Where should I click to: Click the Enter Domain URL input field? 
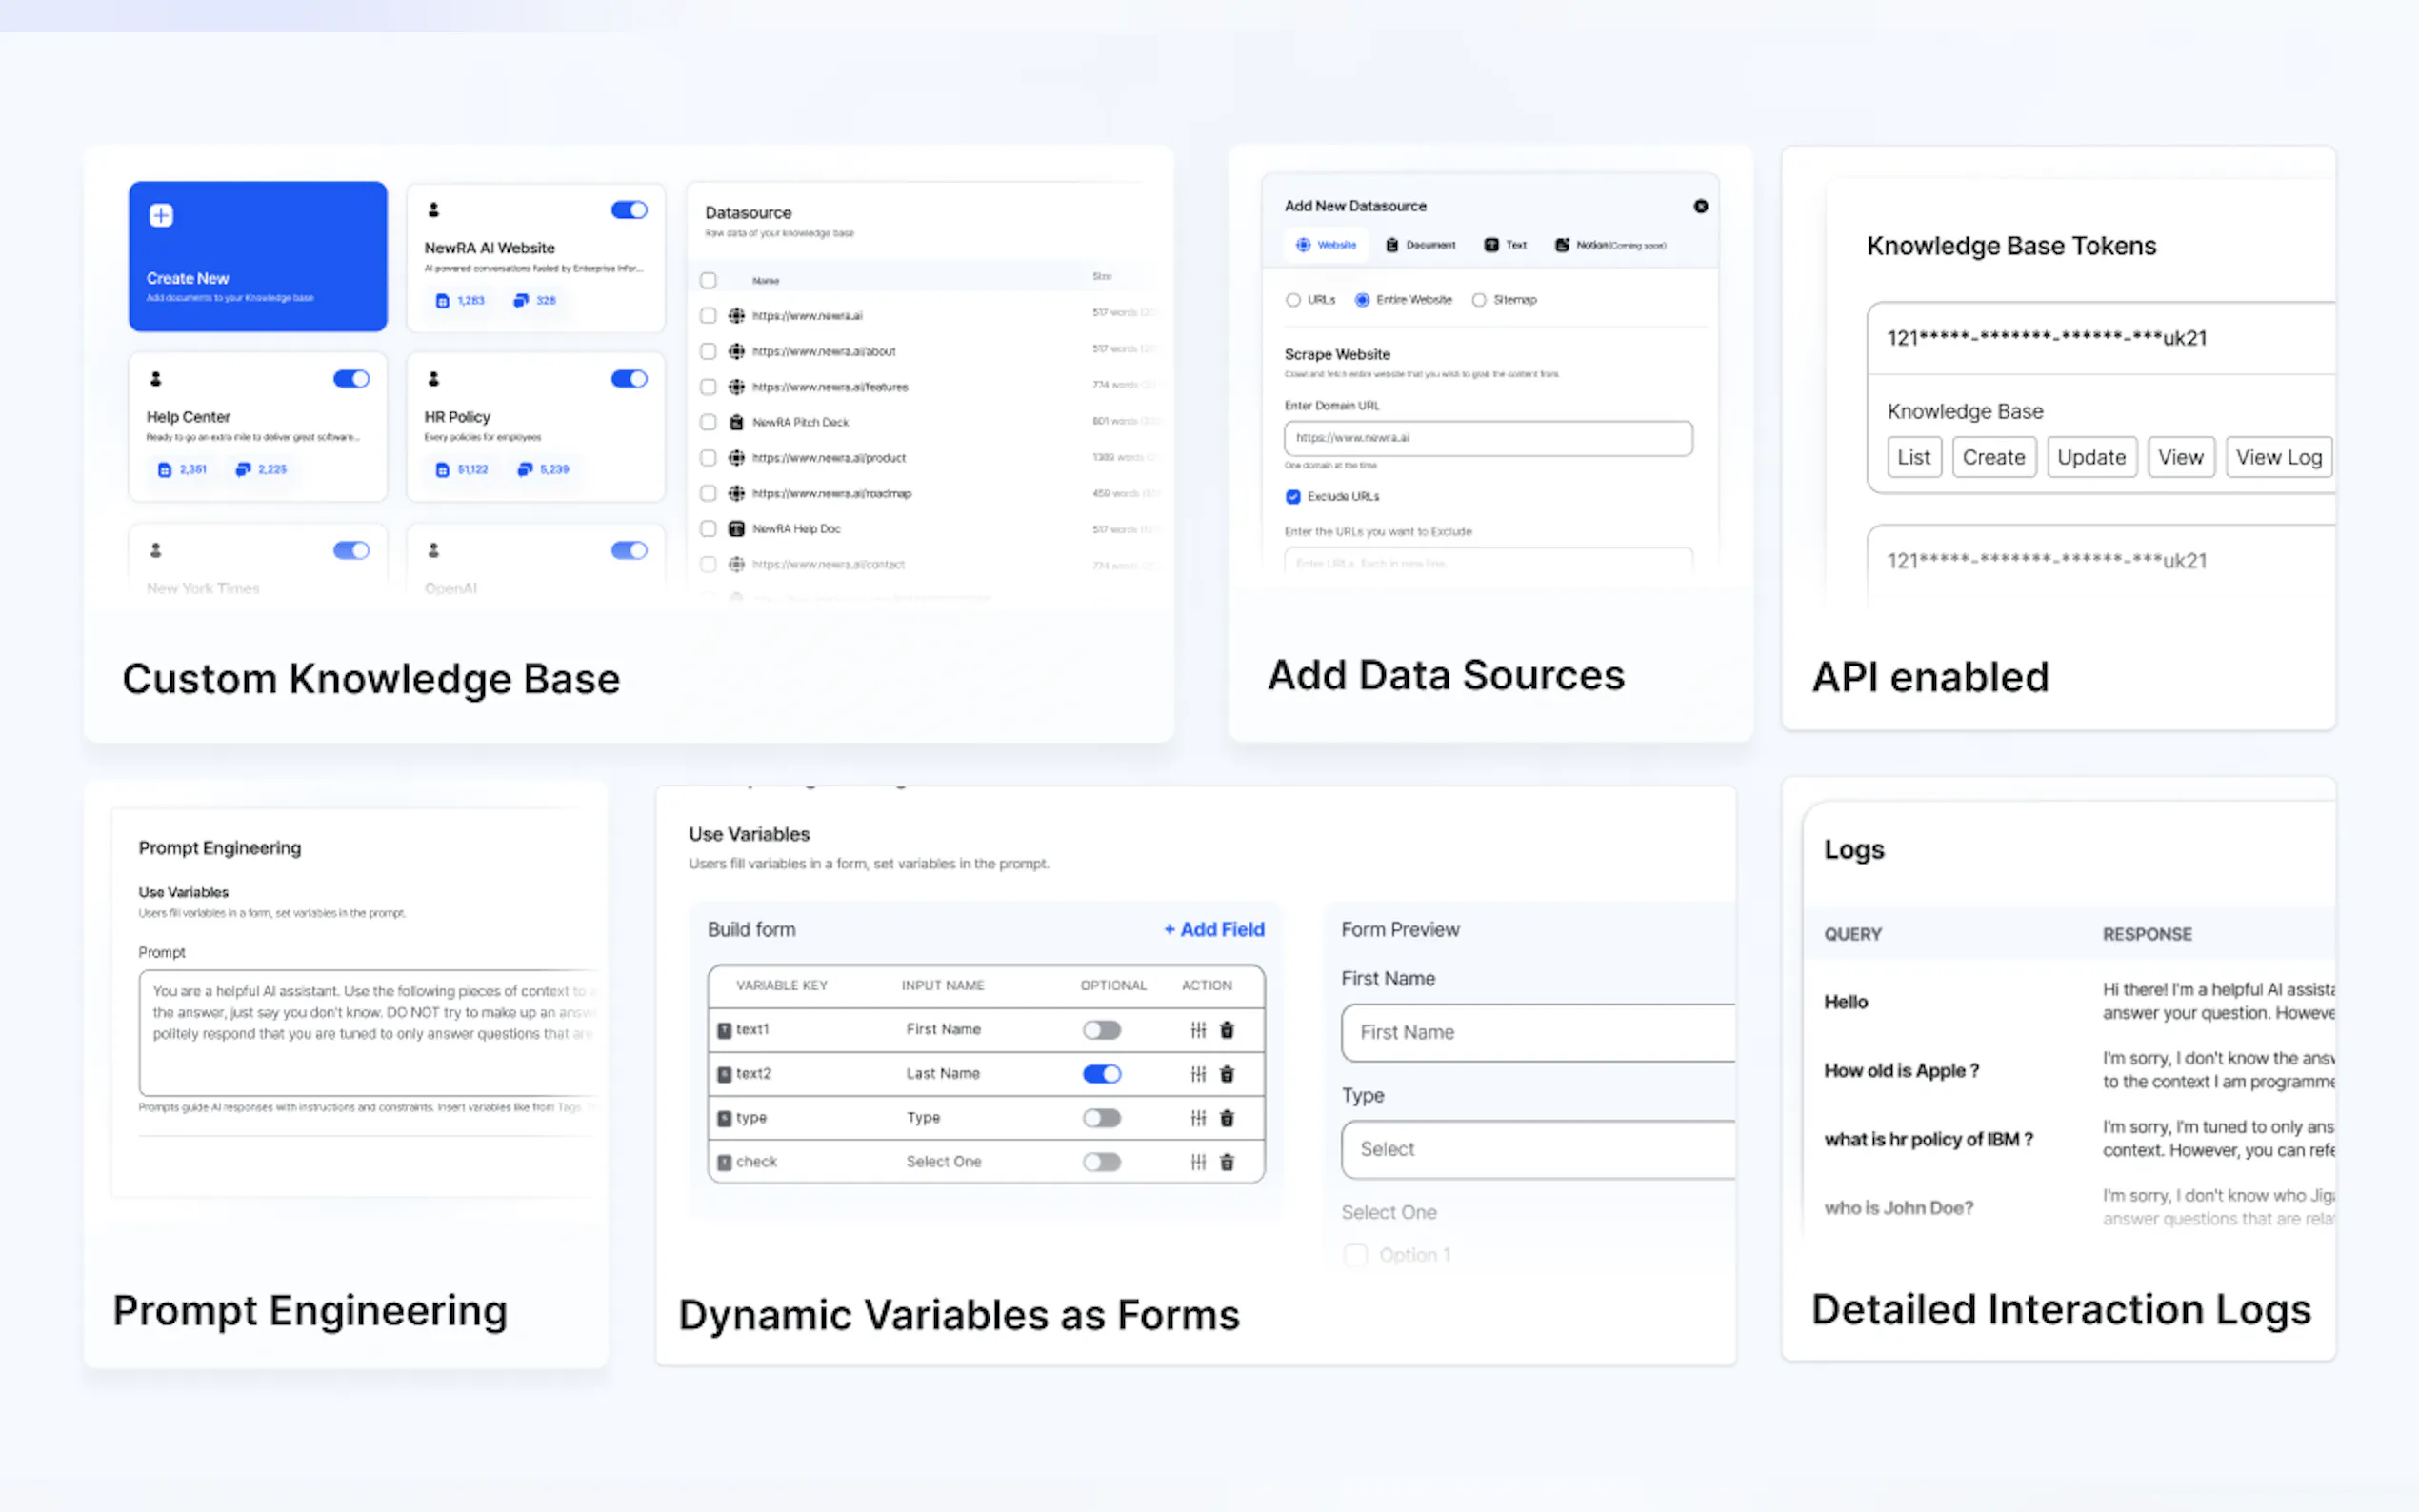coord(1487,438)
